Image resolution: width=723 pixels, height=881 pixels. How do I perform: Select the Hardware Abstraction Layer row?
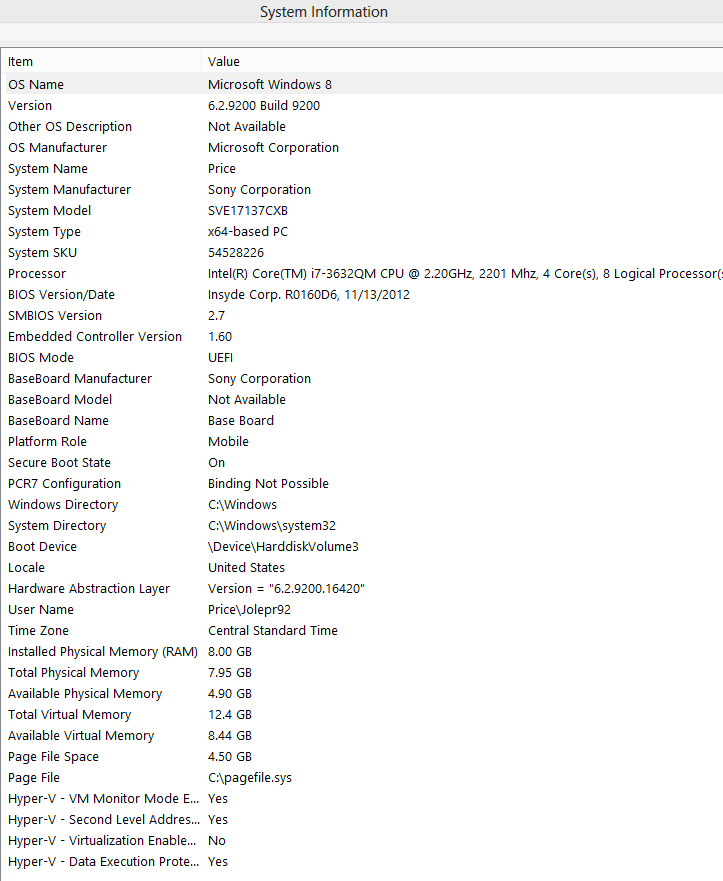[89, 589]
